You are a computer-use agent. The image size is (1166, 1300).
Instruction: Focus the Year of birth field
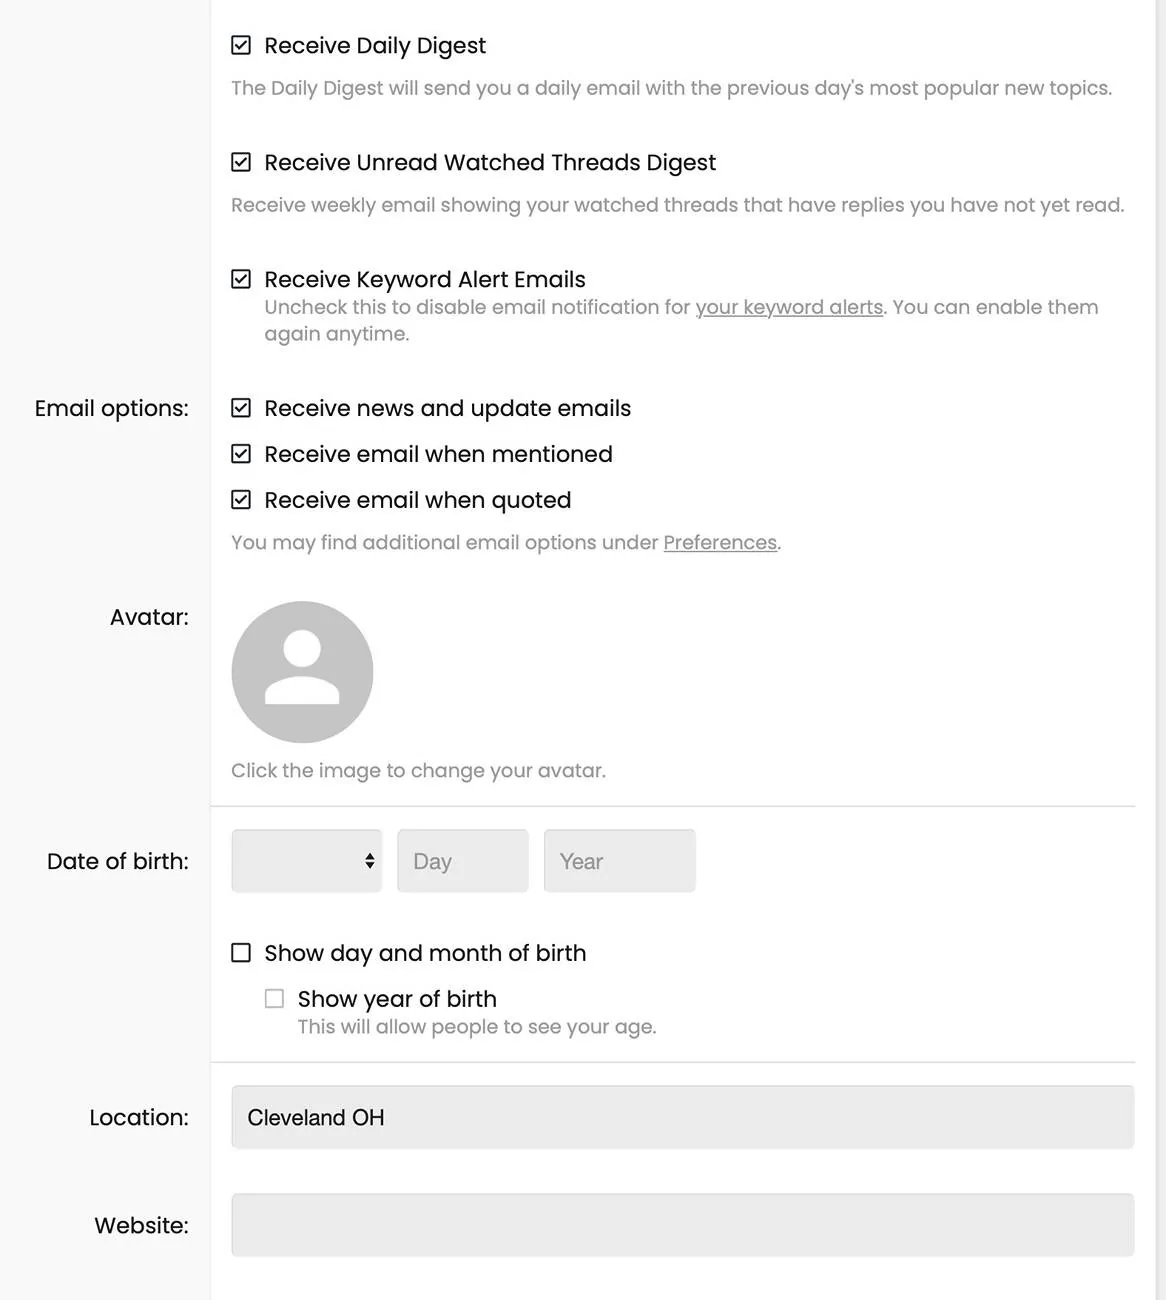pos(619,861)
